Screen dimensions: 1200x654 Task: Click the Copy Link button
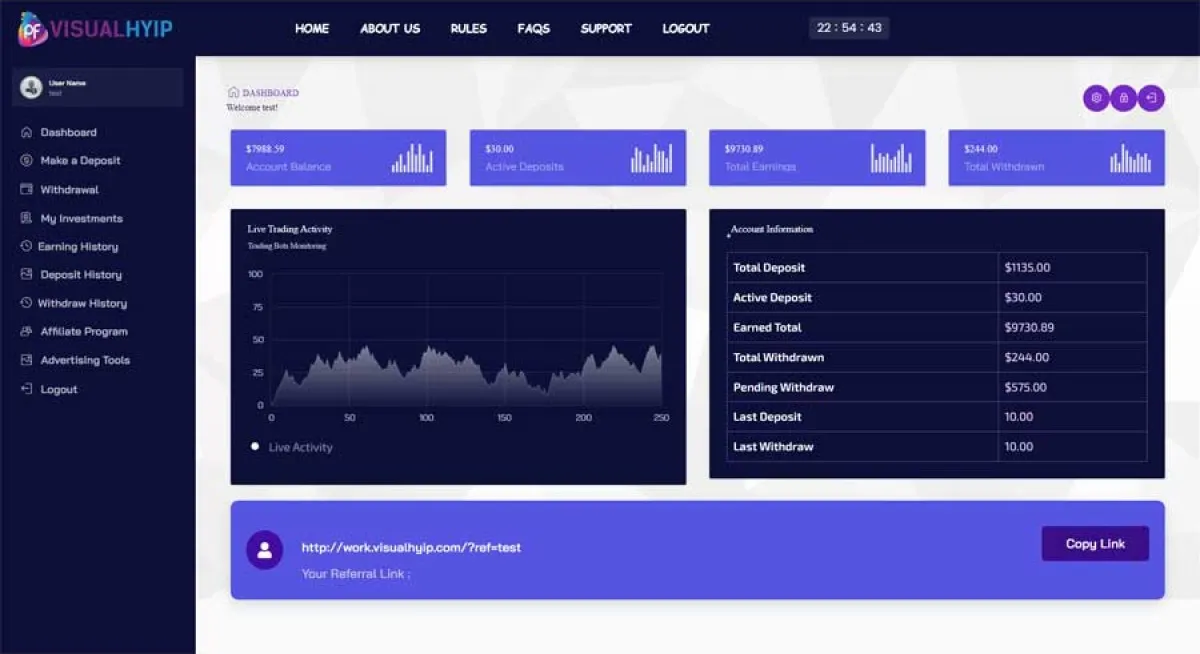click(1095, 544)
